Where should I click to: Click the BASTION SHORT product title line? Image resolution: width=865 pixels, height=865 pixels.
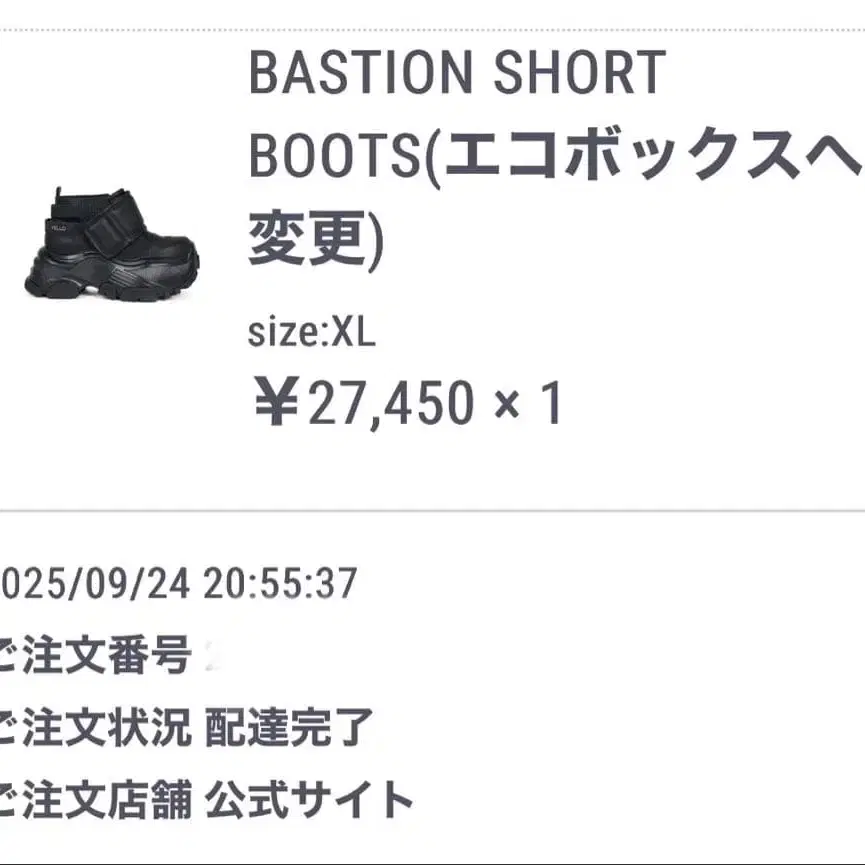[x=457, y=73]
